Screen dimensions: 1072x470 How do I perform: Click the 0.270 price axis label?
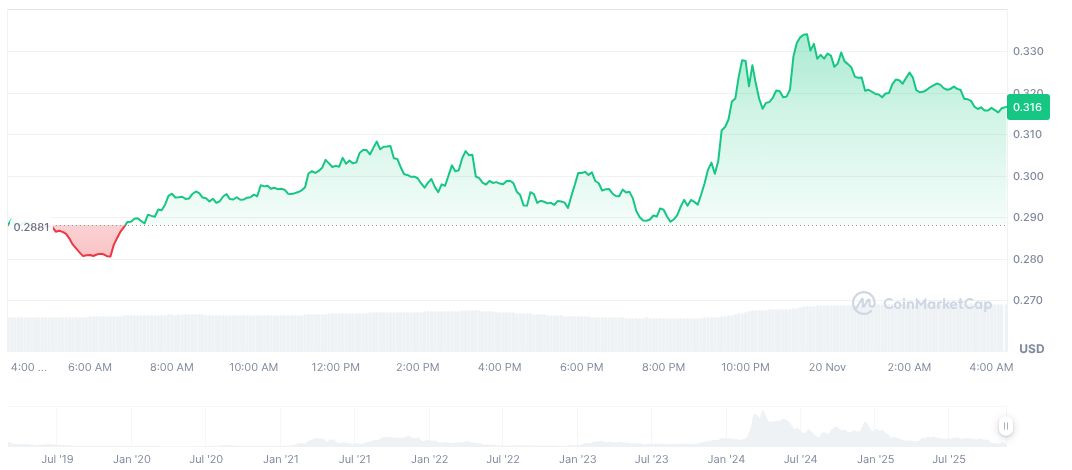[x=1028, y=300]
